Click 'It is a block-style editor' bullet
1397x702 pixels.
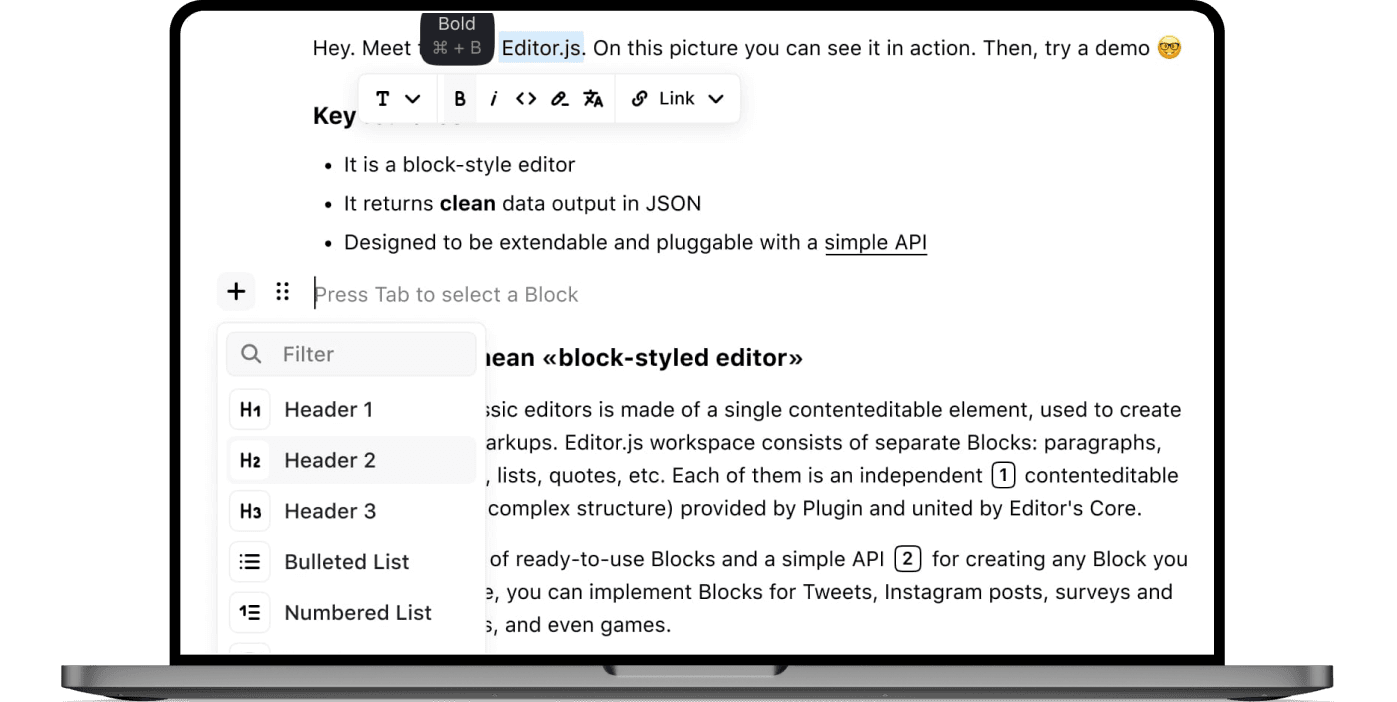[x=460, y=165]
